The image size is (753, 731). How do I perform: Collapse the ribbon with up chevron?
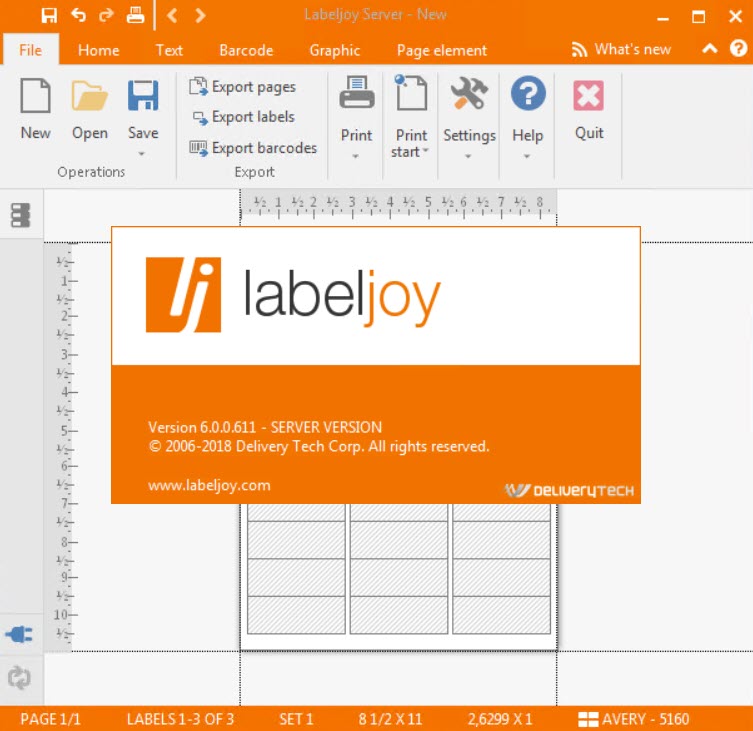[x=710, y=48]
